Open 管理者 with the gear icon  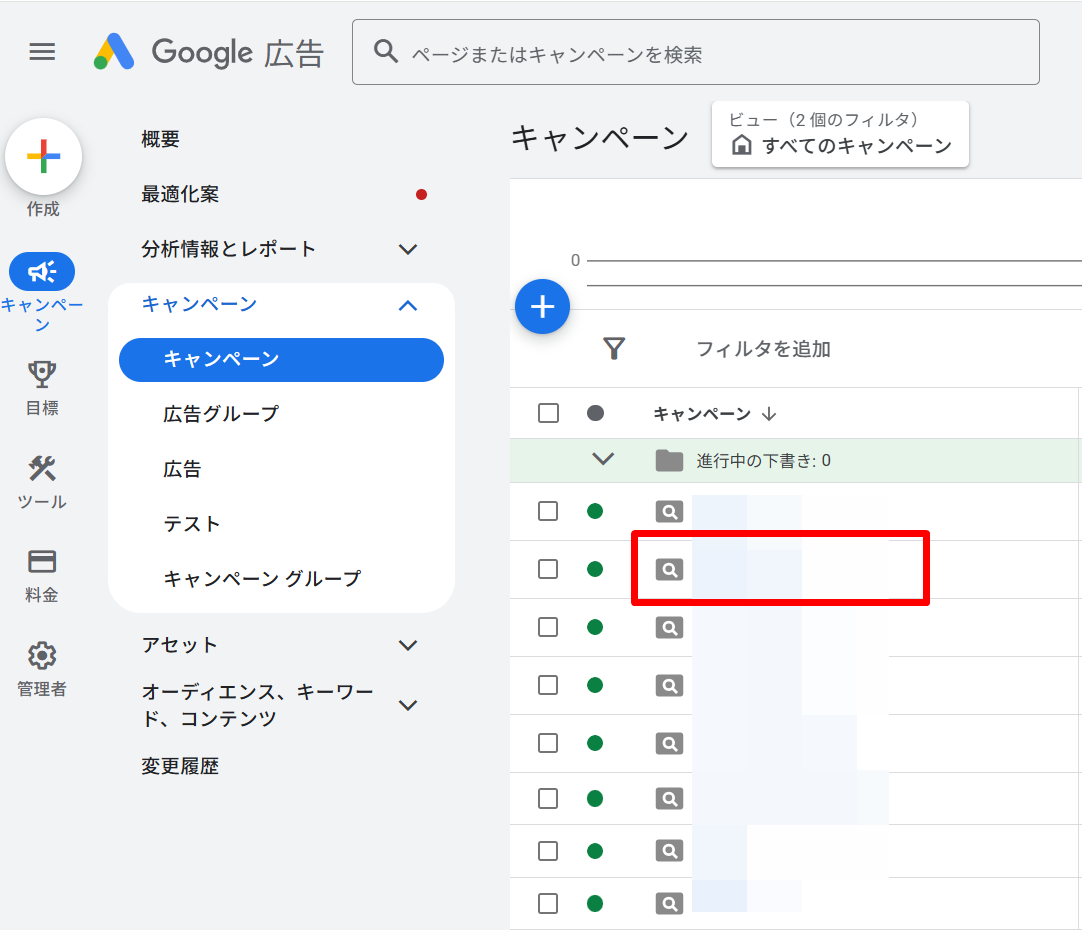click(41, 653)
